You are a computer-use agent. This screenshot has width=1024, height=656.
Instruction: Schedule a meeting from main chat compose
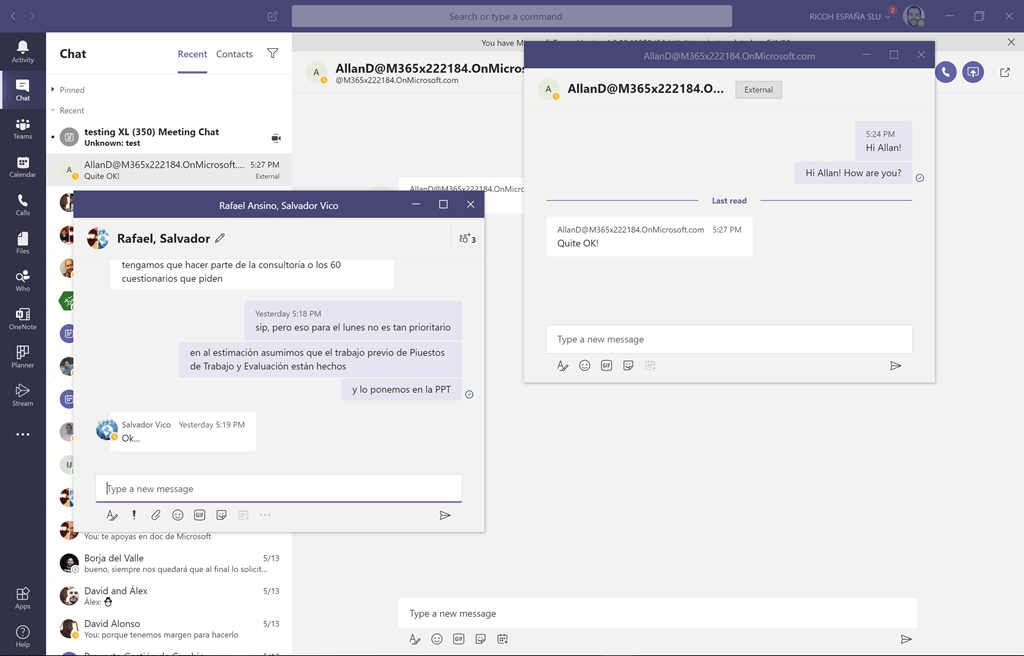[502, 639]
